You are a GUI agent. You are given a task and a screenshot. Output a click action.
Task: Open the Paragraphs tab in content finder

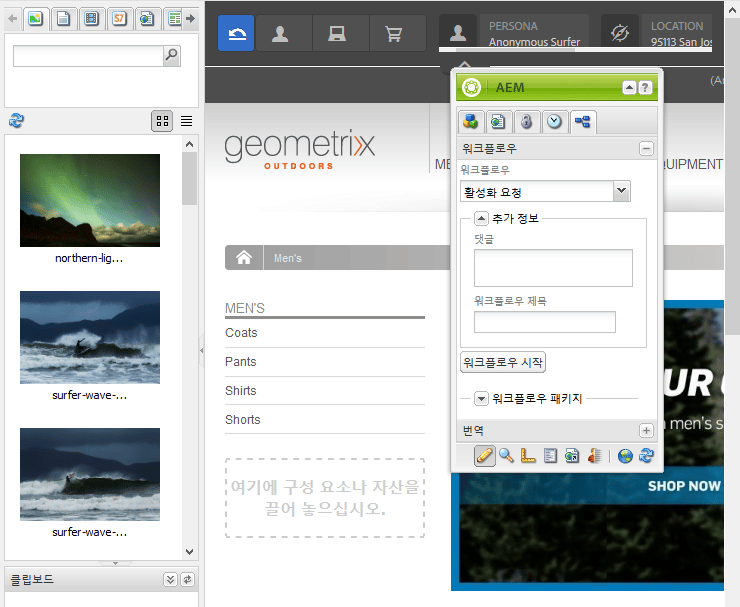pyautogui.click(x=174, y=18)
